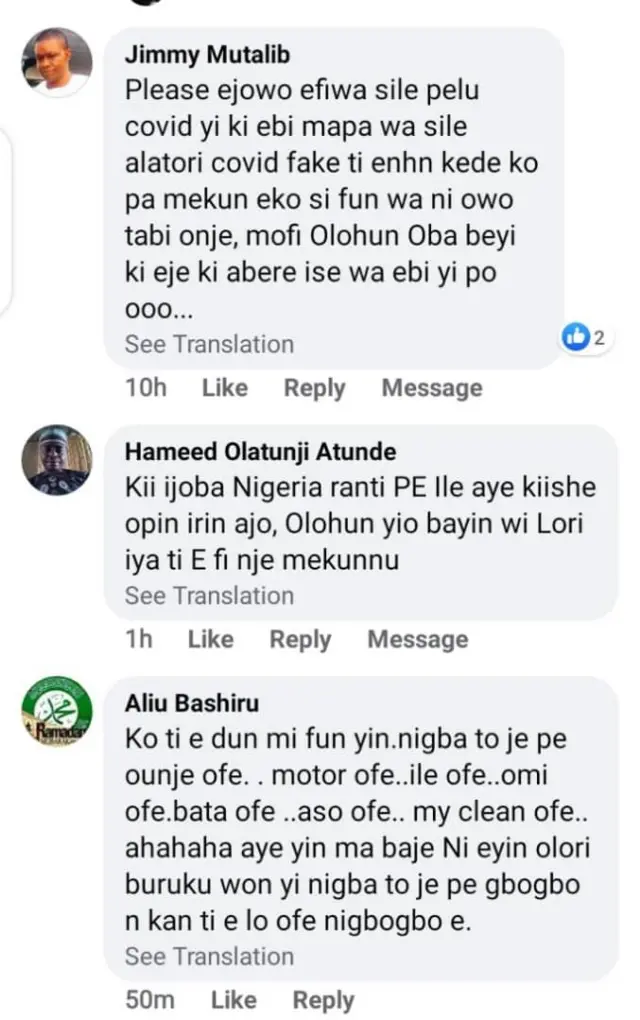Click the 10h timestamp on Jimmy's comment
The height and width of the screenshot is (1020, 640).
point(146,387)
